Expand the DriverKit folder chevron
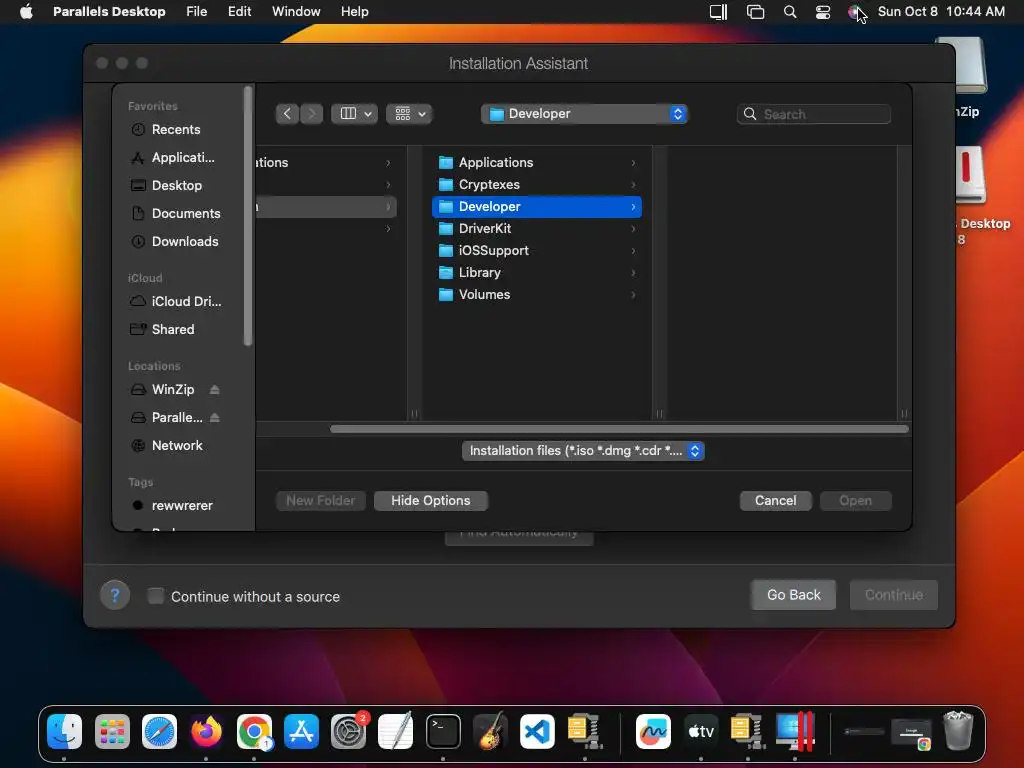 [633, 229]
